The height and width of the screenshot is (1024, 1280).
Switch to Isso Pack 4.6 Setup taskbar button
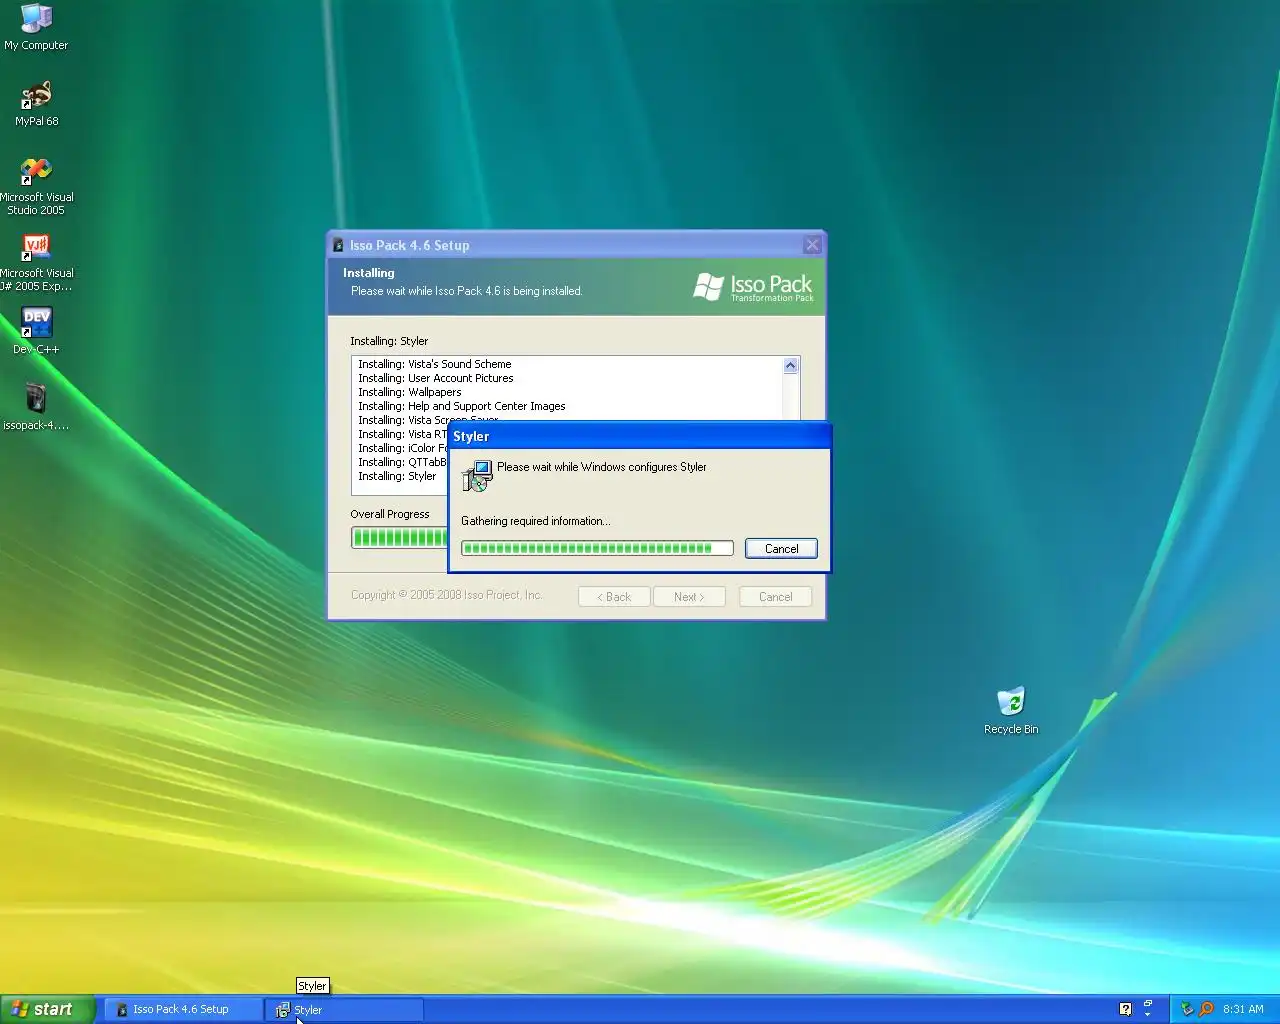tap(183, 1009)
